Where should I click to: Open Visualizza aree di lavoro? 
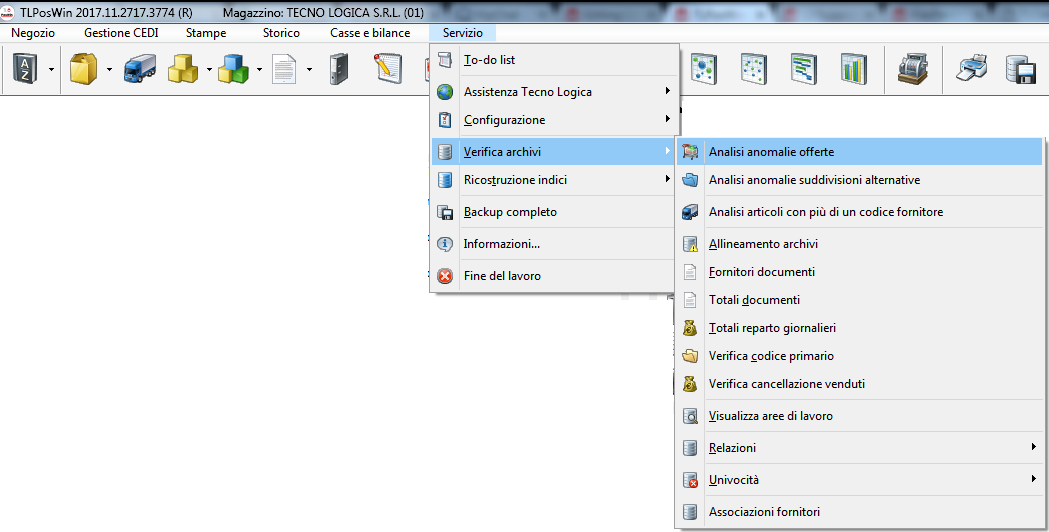point(770,416)
